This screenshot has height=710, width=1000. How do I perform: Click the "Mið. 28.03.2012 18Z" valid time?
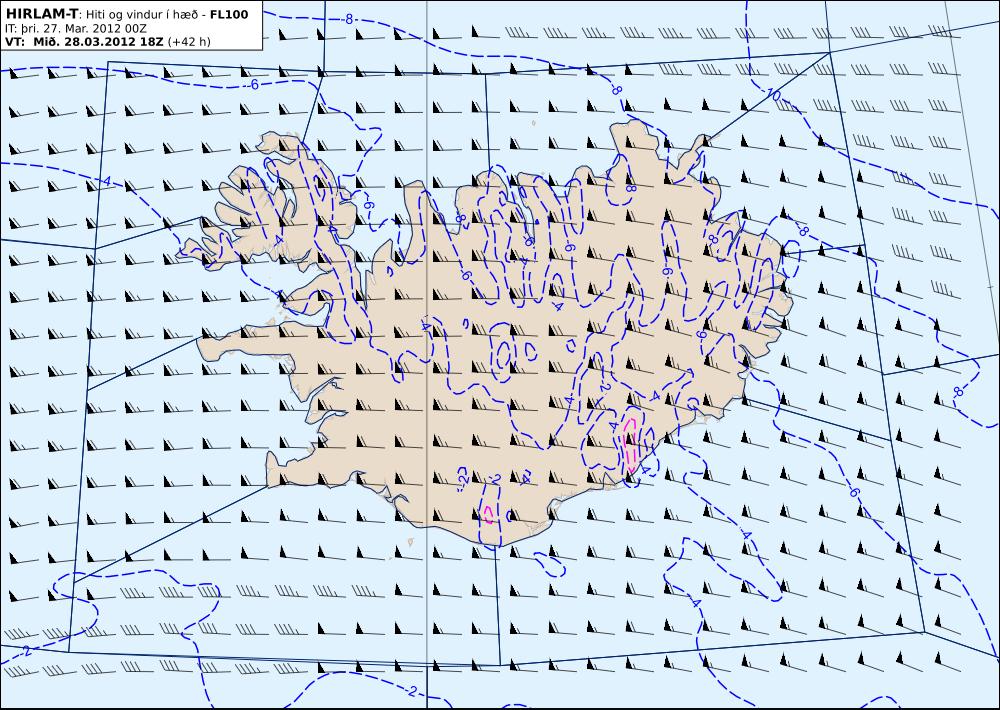coord(98,41)
